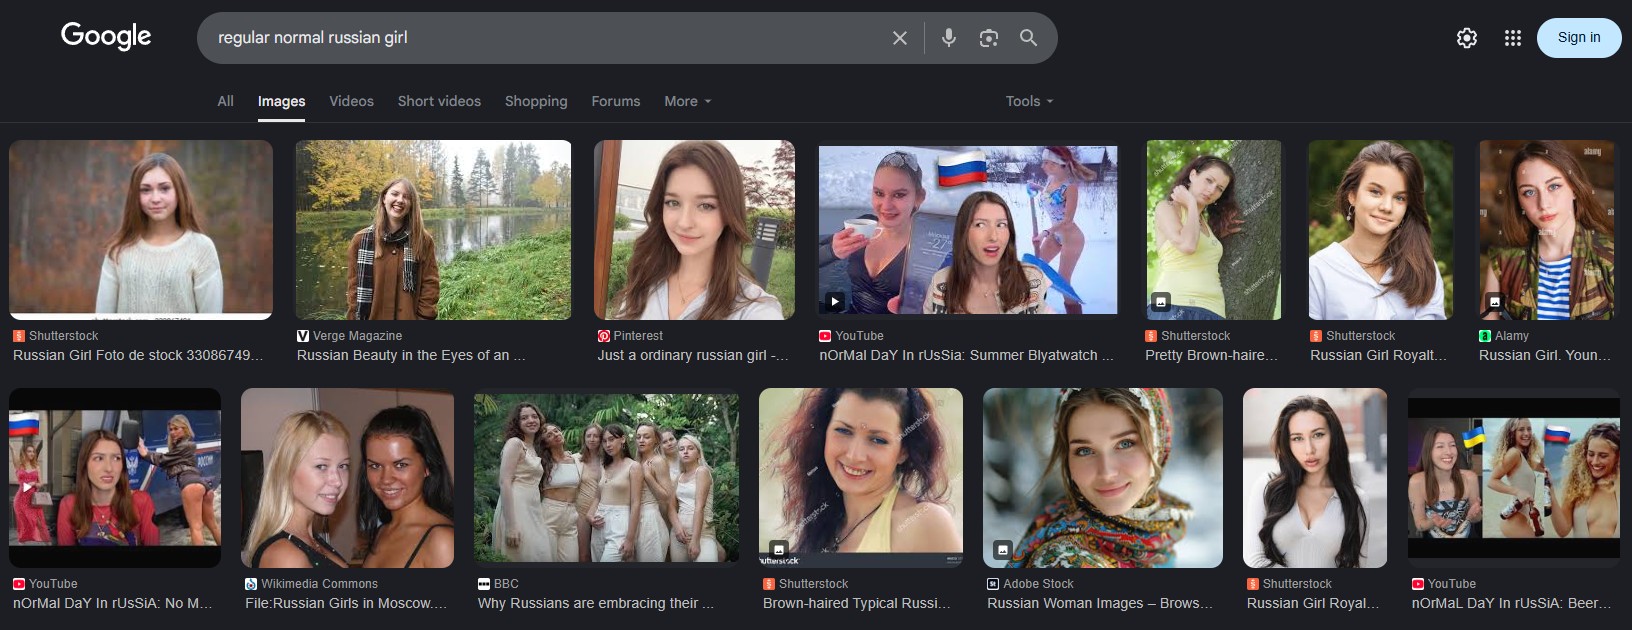
Task: Open the Summer Blyatwatch YouTube thumbnail
Action: coord(968,230)
